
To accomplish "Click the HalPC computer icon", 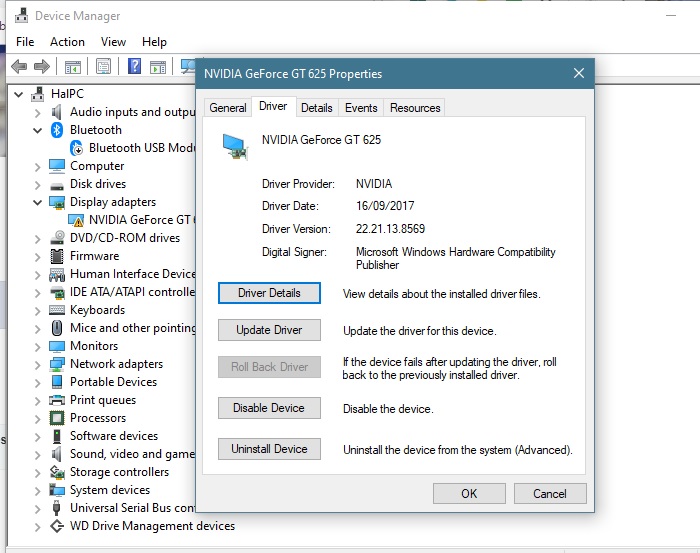I will pyautogui.click(x=38, y=94).
